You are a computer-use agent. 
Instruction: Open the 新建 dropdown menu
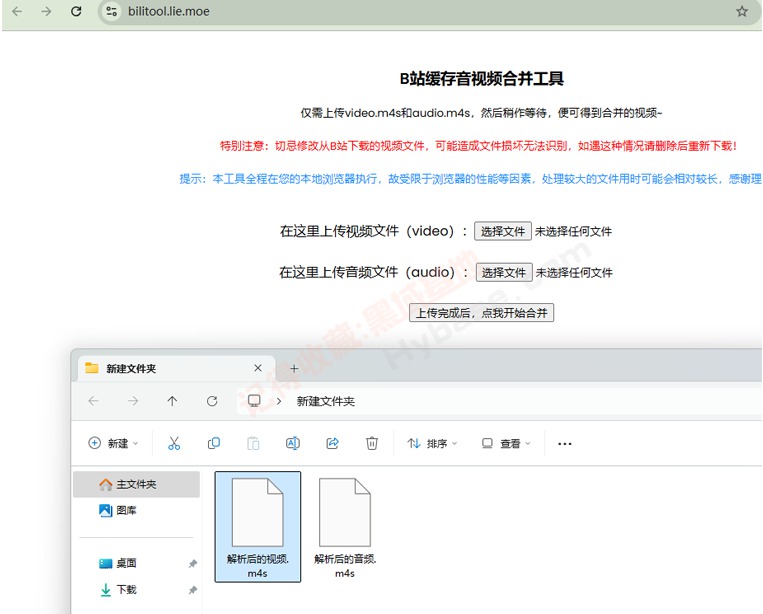[x=114, y=443]
